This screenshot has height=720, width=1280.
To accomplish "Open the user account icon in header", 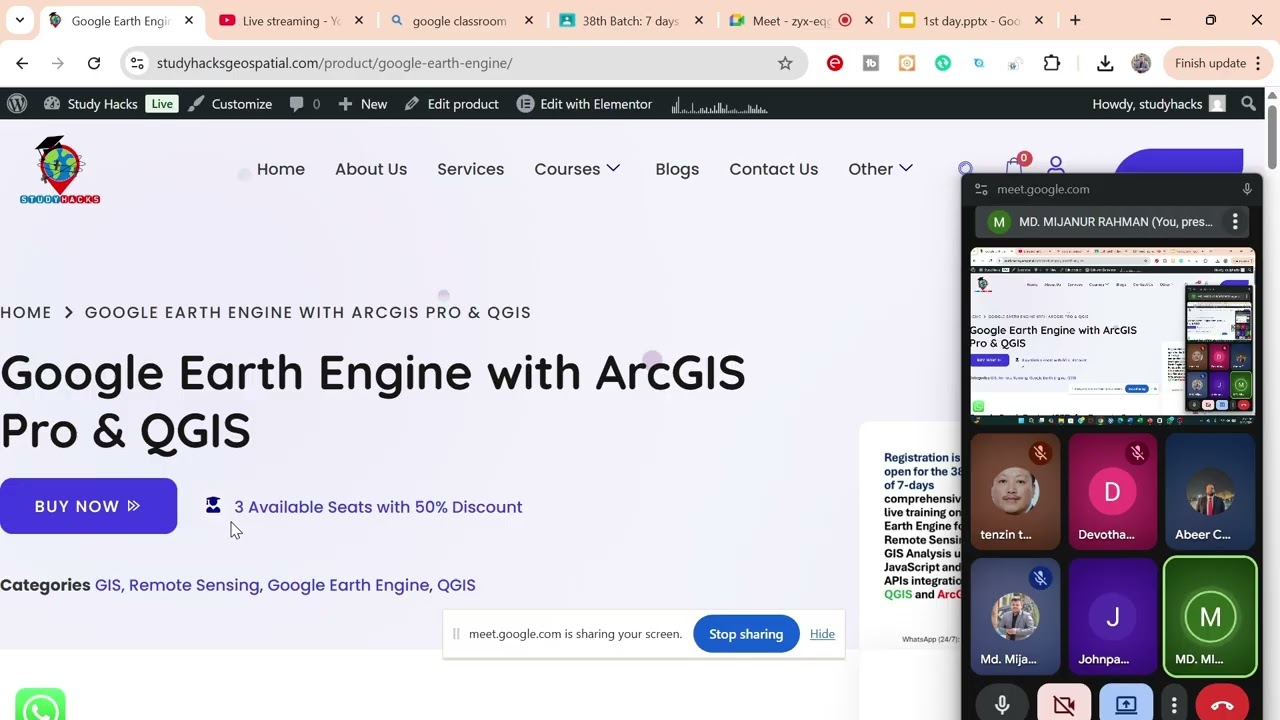I will pyautogui.click(x=1056, y=166).
